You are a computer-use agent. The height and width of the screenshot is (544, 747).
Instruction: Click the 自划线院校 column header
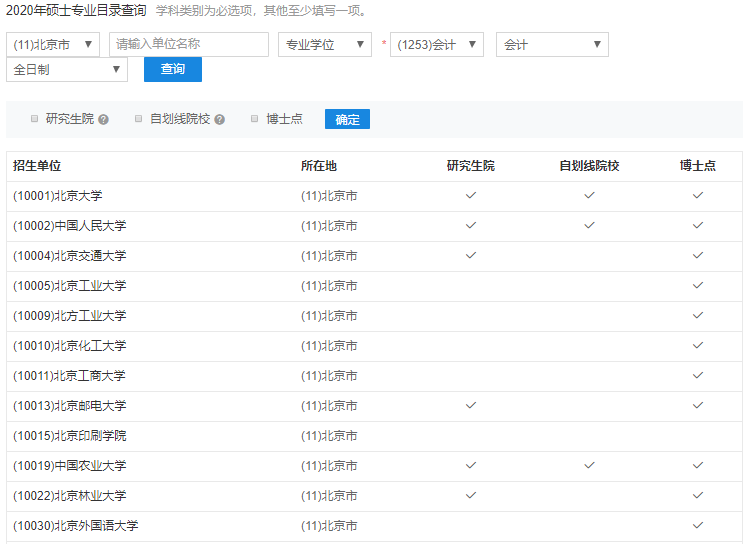[589, 166]
